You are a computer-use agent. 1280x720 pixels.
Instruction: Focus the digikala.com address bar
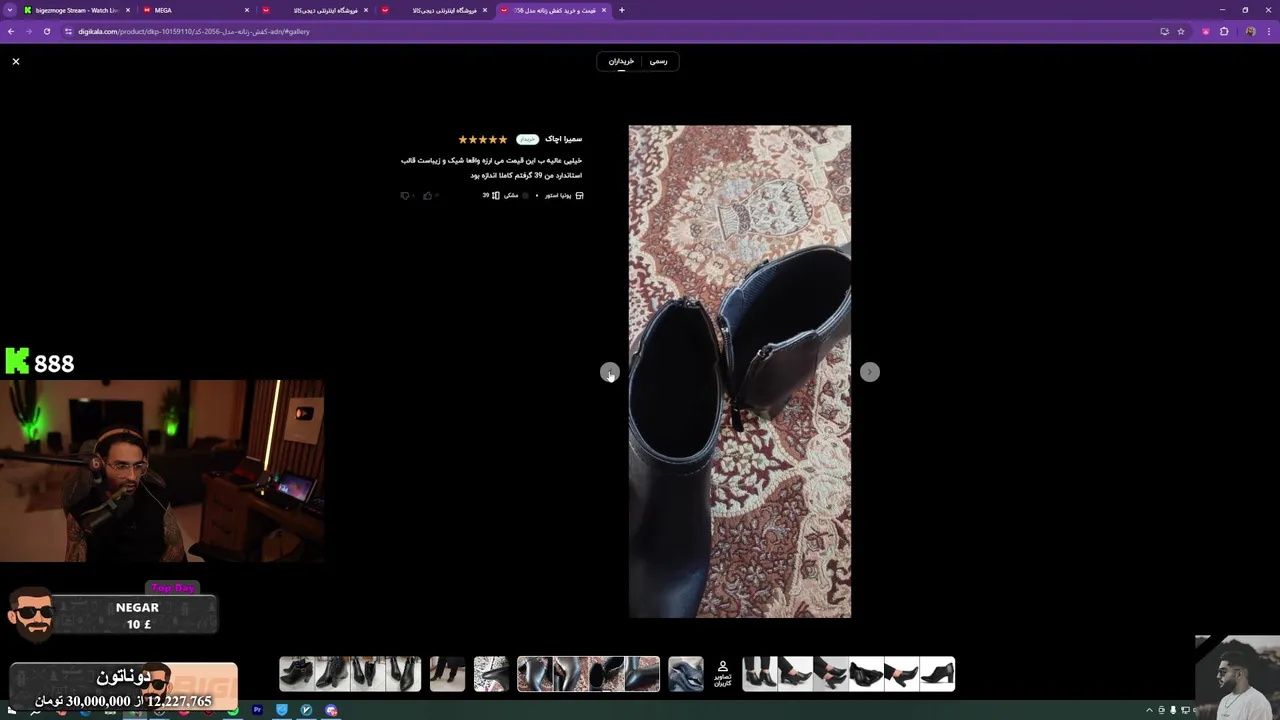(610, 31)
